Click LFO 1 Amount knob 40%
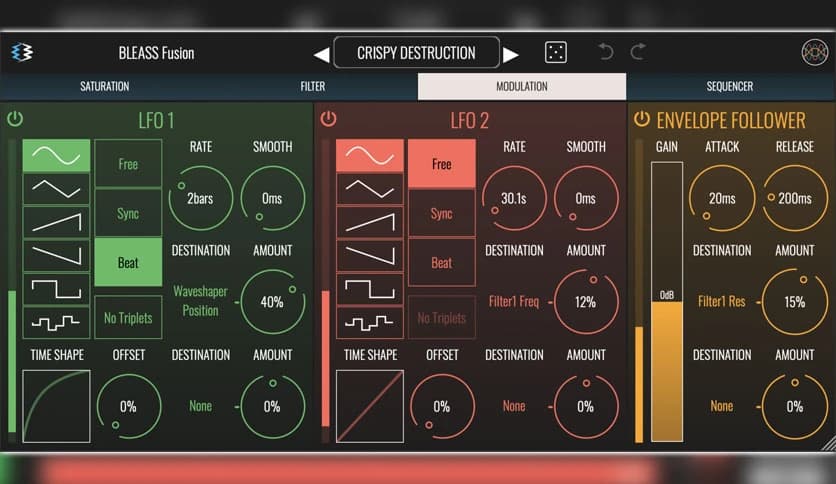The height and width of the screenshot is (484, 836). point(272,302)
